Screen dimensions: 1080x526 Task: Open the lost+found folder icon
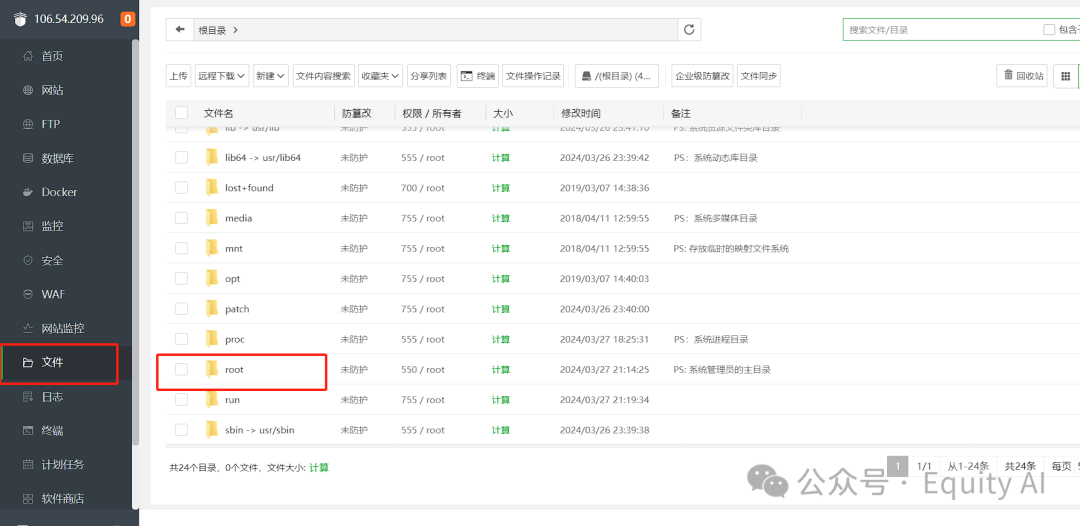(x=211, y=188)
